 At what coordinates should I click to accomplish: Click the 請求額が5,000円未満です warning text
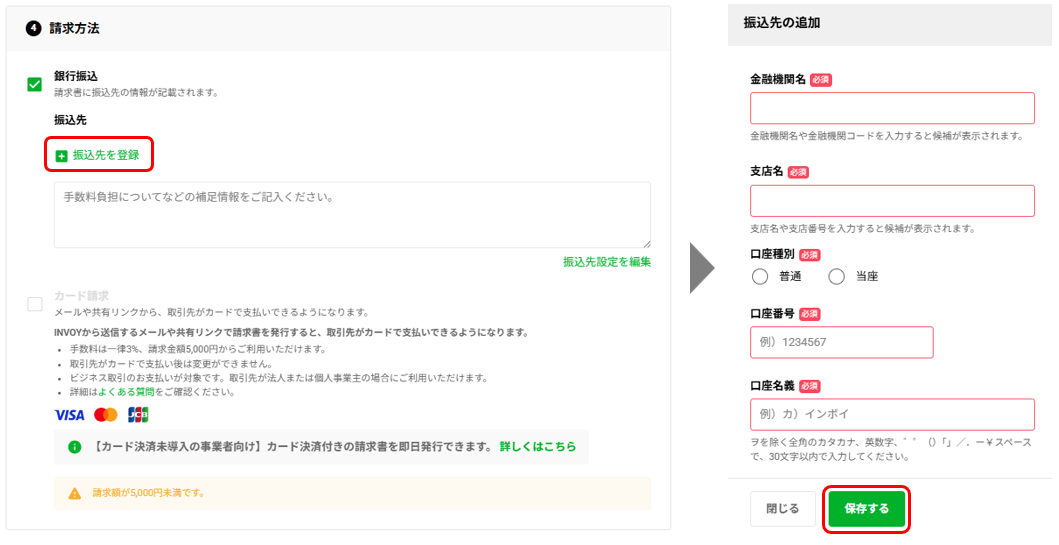click(x=149, y=493)
